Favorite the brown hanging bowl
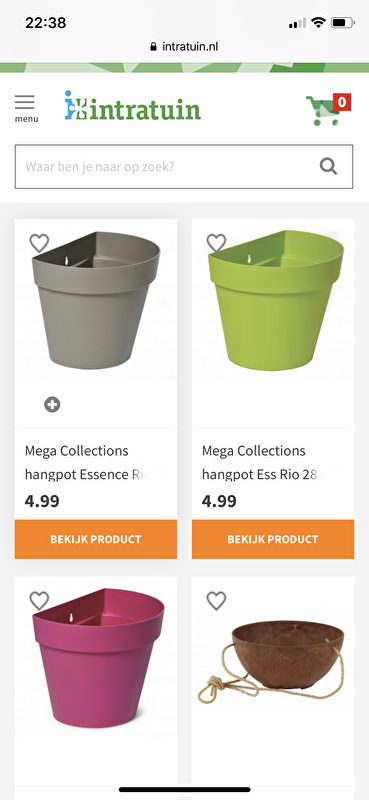369x800 pixels. coord(216,601)
